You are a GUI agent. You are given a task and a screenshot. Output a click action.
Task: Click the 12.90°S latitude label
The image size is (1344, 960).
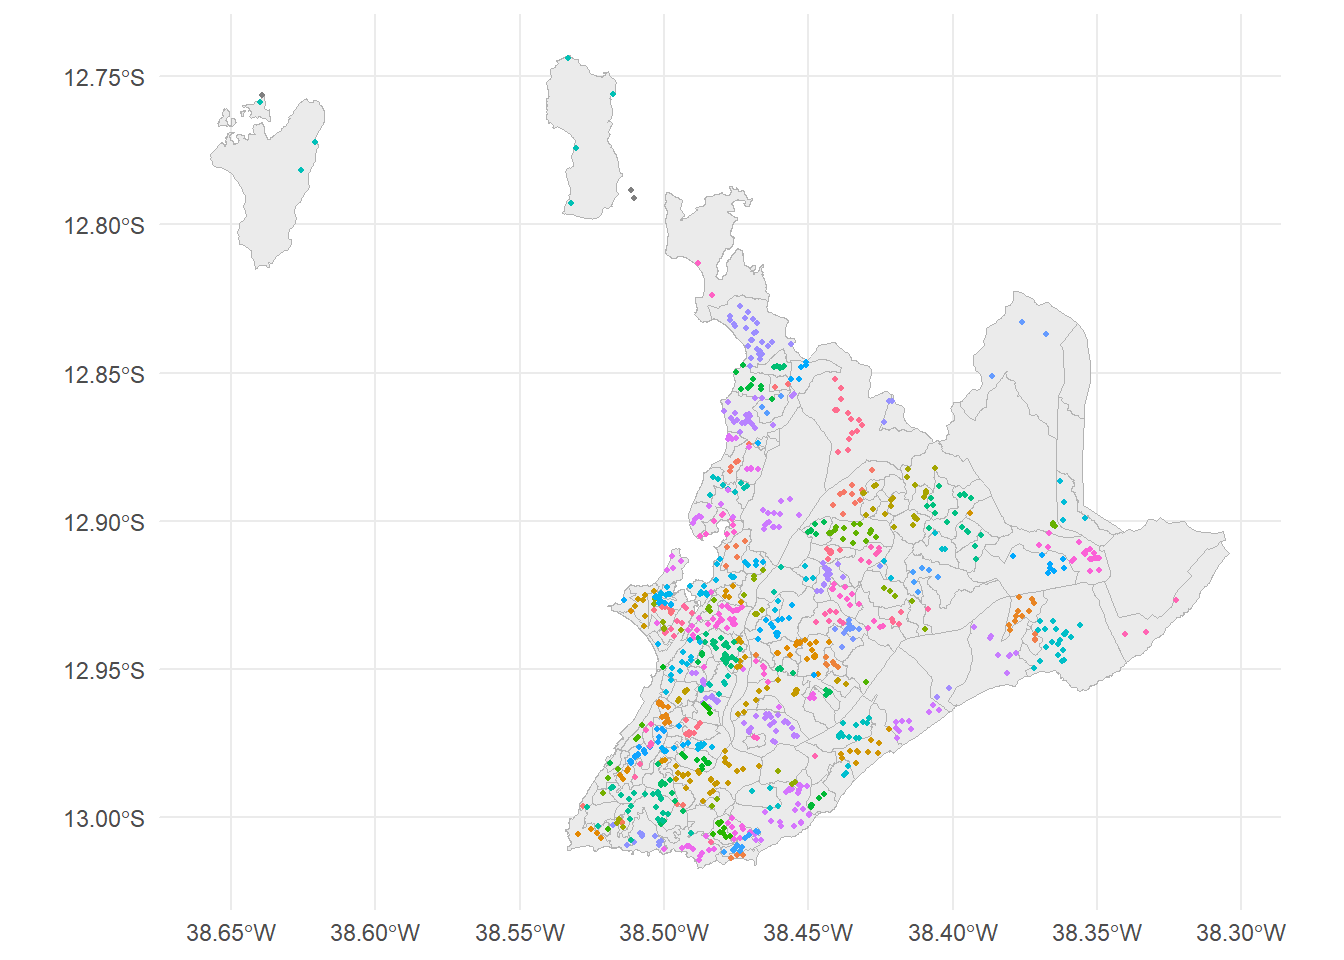click(x=104, y=523)
